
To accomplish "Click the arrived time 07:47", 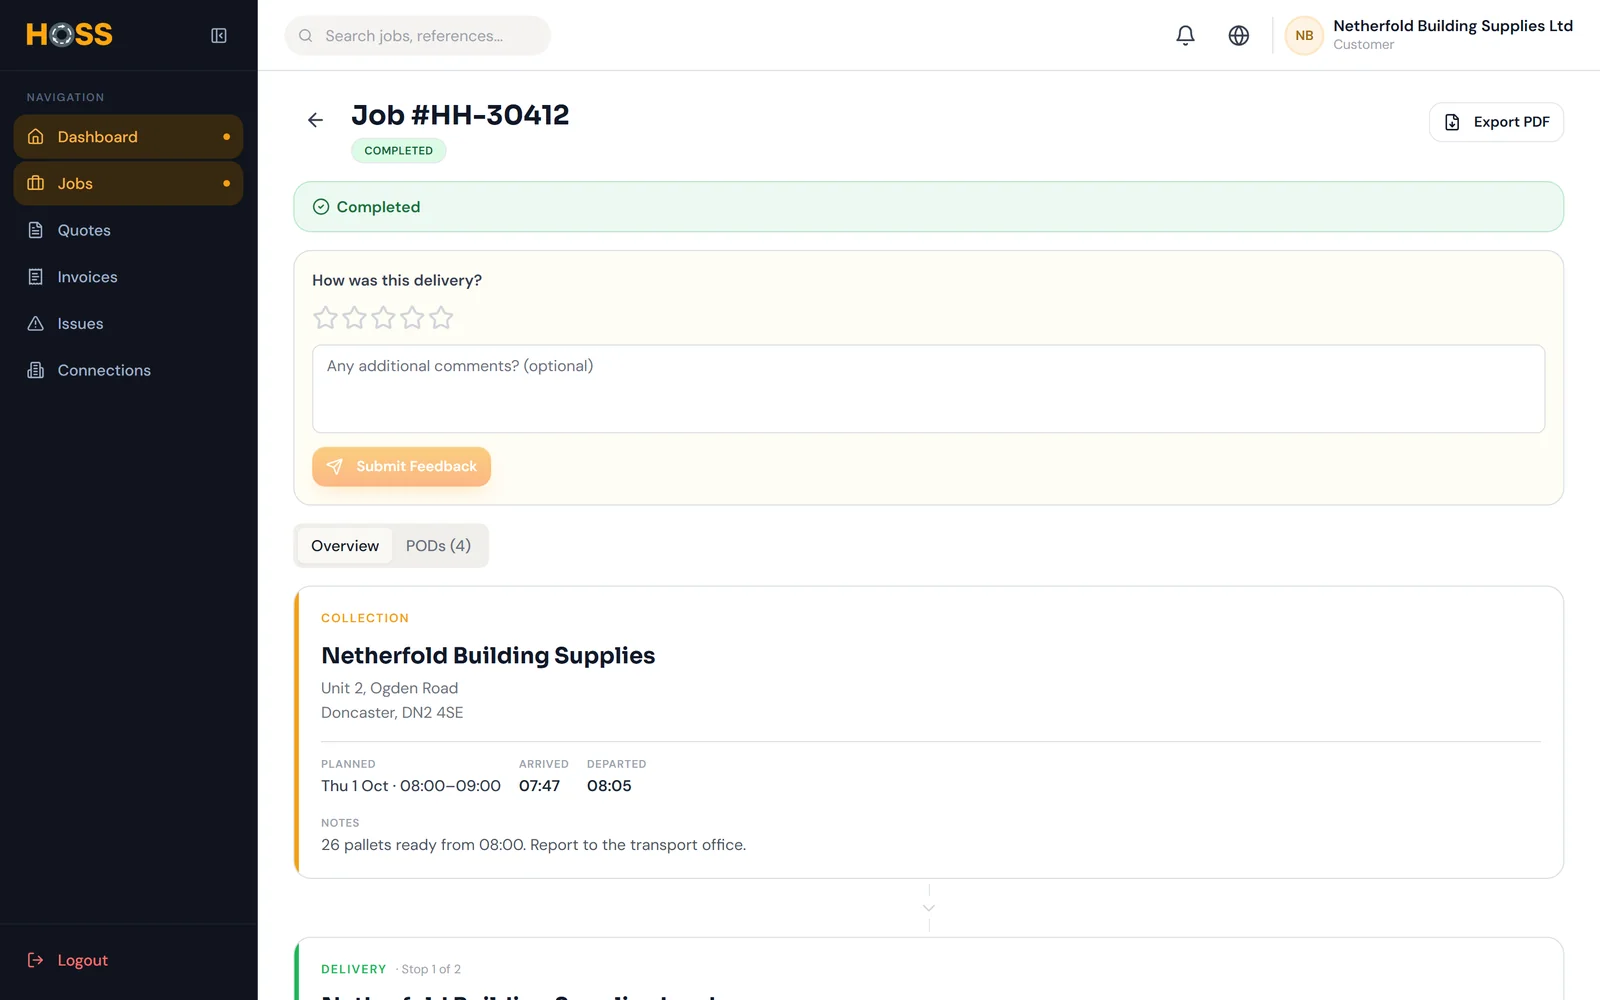I will (539, 786).
